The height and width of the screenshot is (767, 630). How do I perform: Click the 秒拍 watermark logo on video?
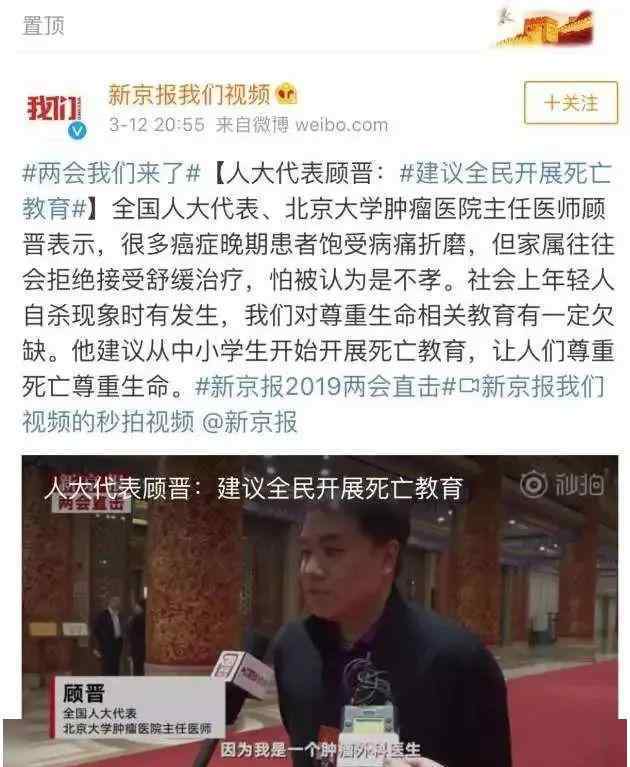pyautogui.click(x=562, y=485)
